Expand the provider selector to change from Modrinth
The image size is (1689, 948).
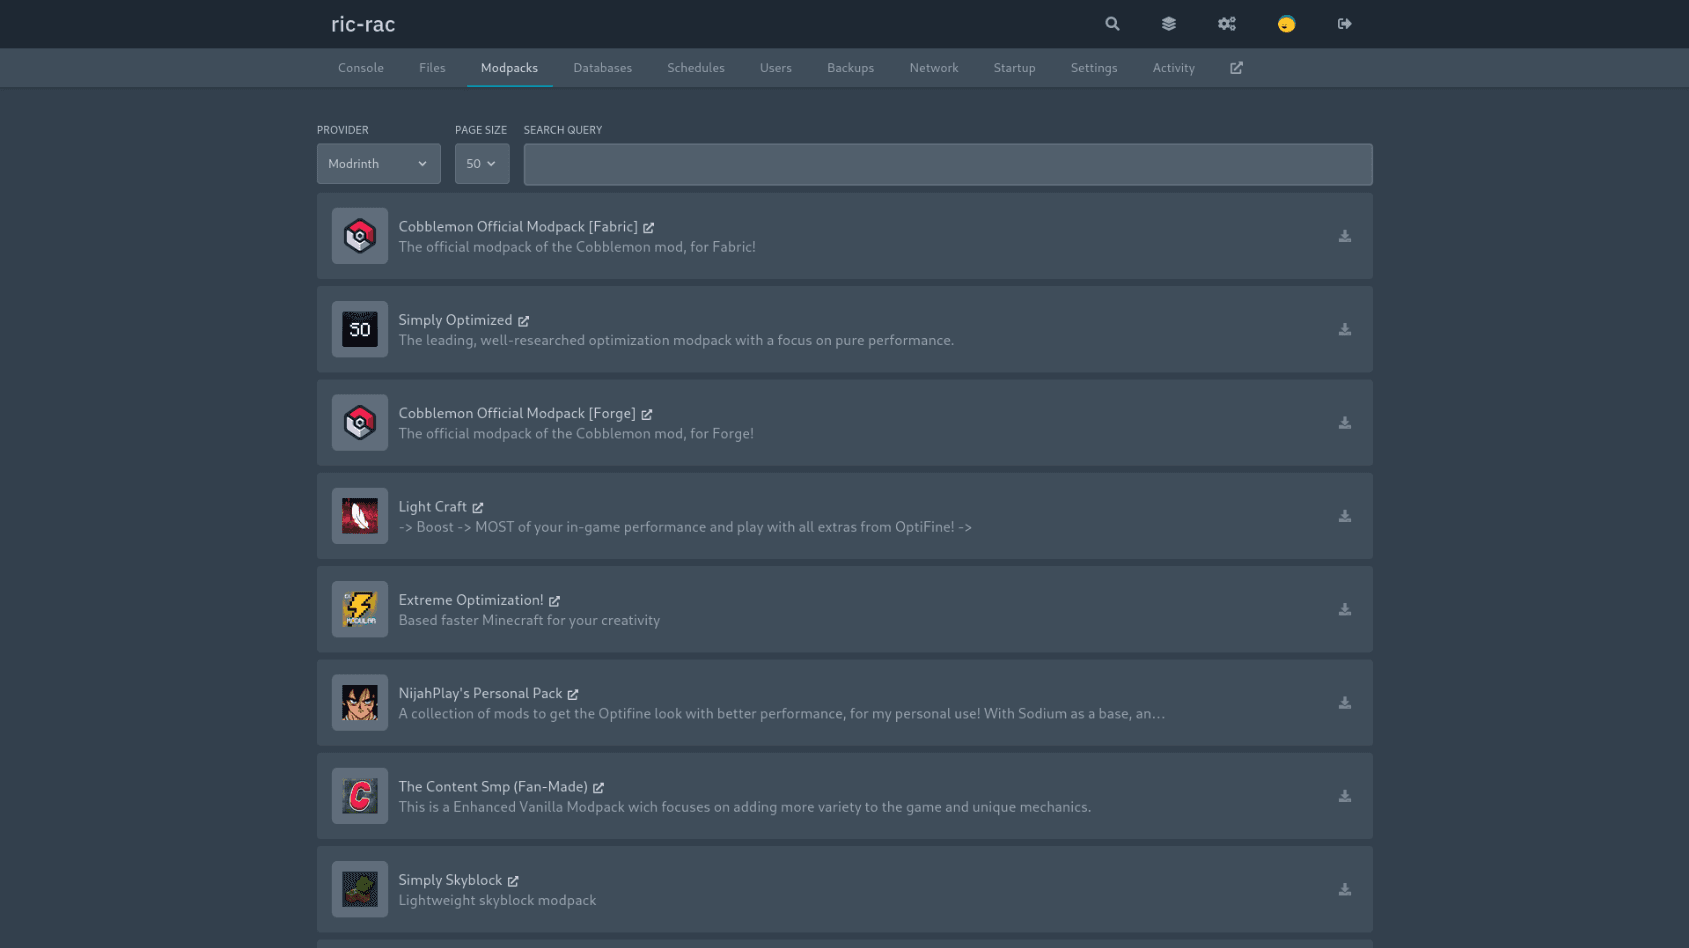[x=378, y=163]
